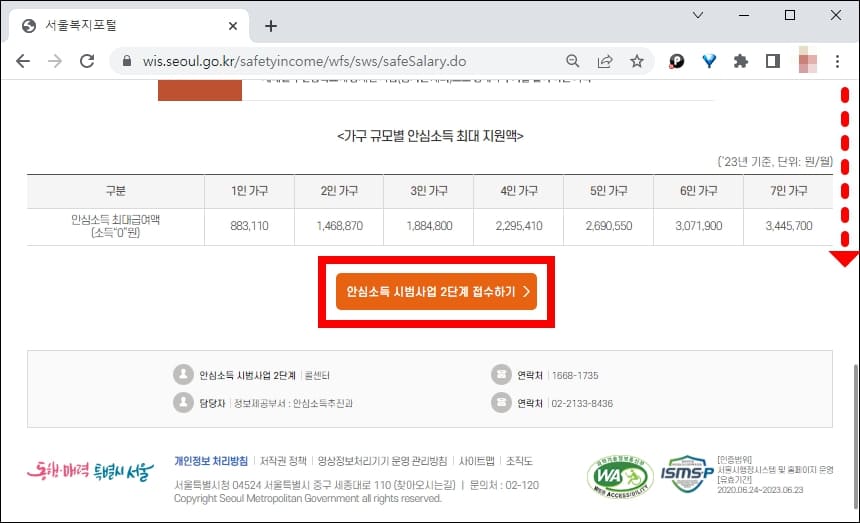The height and width of the screenshot is (523, 860).
Task: Expand the tab search chevron
Action: (x=698, y=15)
